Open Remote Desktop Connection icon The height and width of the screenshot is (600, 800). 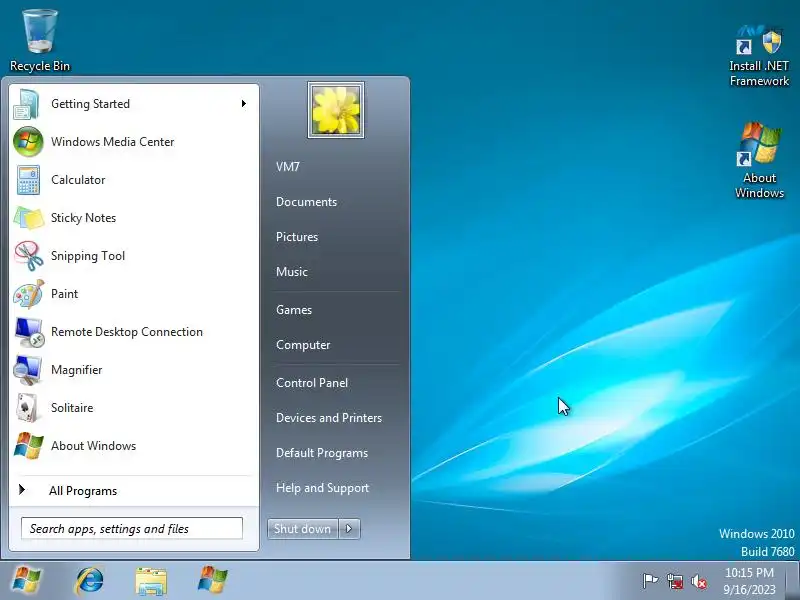(x=29, y=332)
